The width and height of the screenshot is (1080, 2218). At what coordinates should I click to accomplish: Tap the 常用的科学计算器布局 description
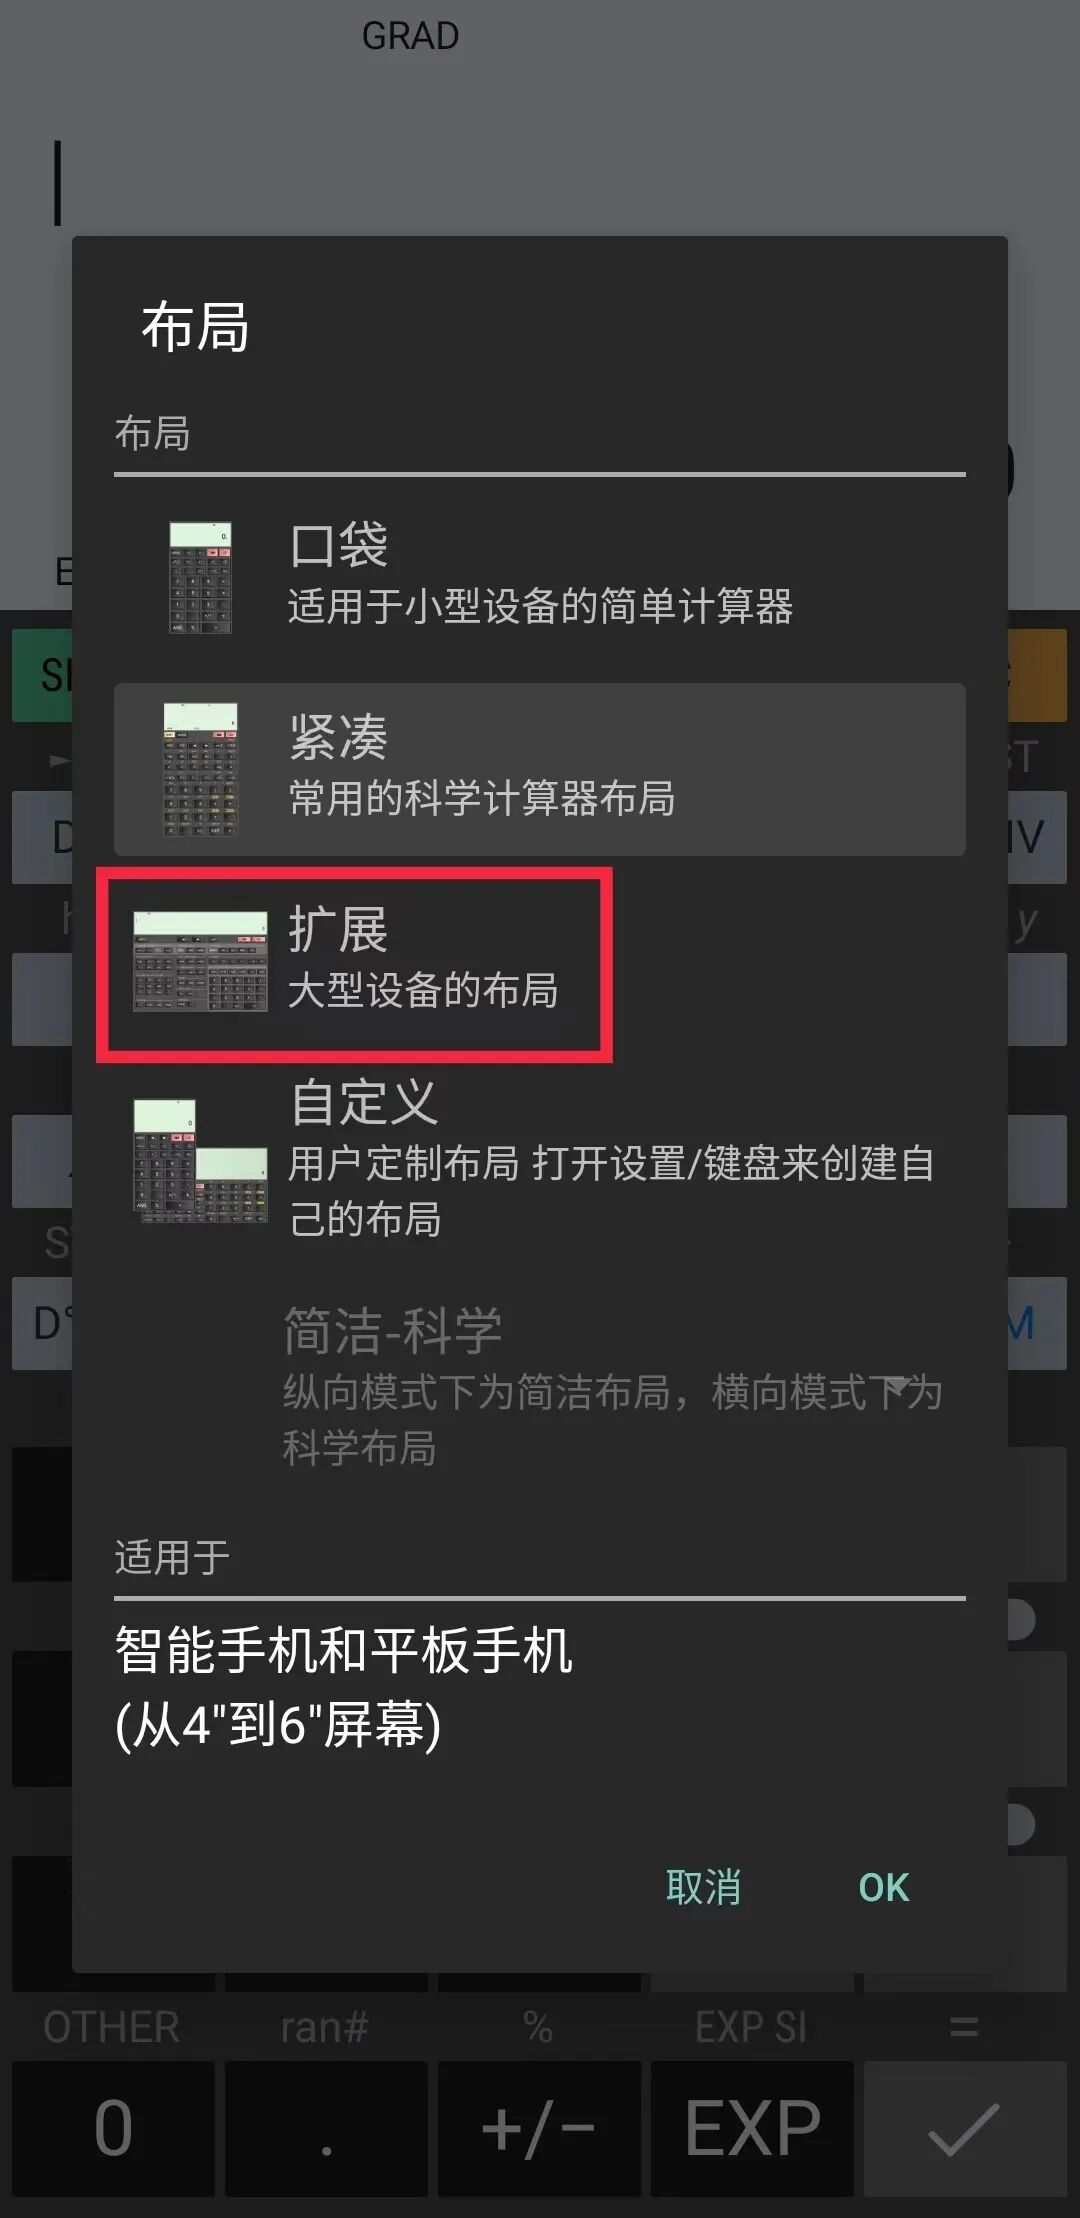(x=482, y=798)
